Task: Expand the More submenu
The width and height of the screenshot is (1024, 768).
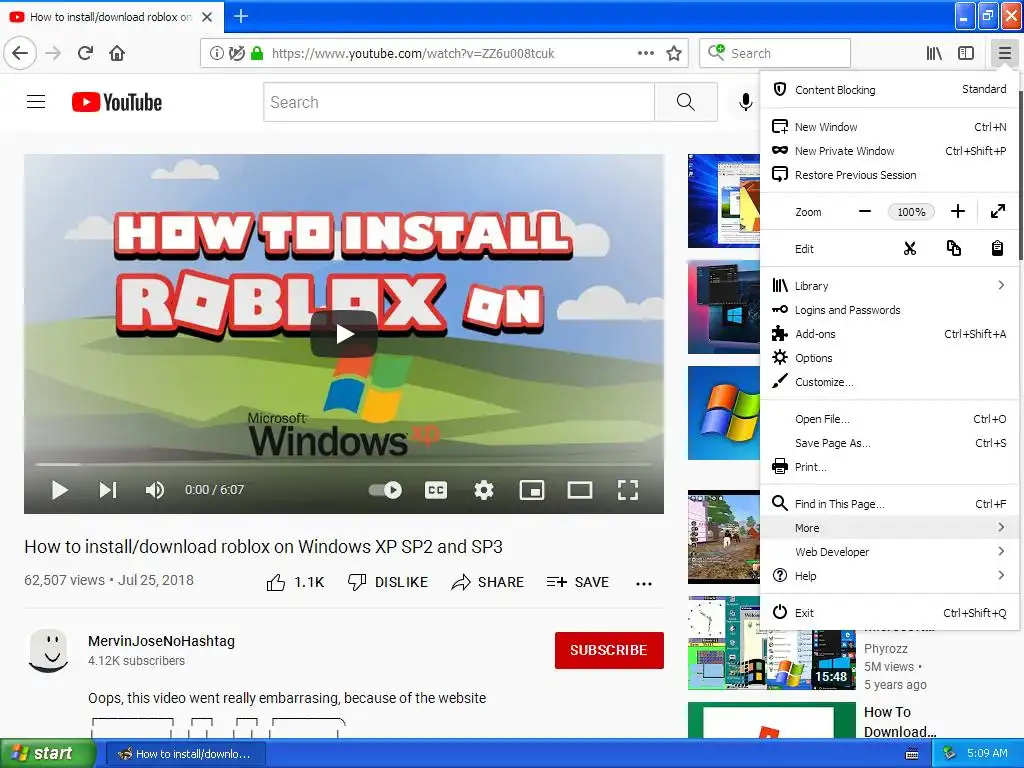Action: click(889, 528)
